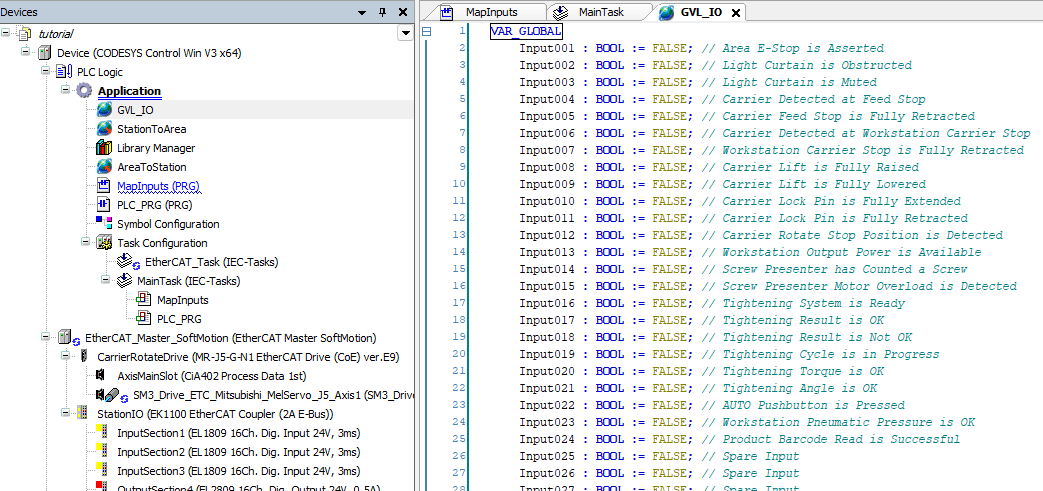Select the Symbol Configuration entry
Screen dimensions: 1043x491
[168, 224]
